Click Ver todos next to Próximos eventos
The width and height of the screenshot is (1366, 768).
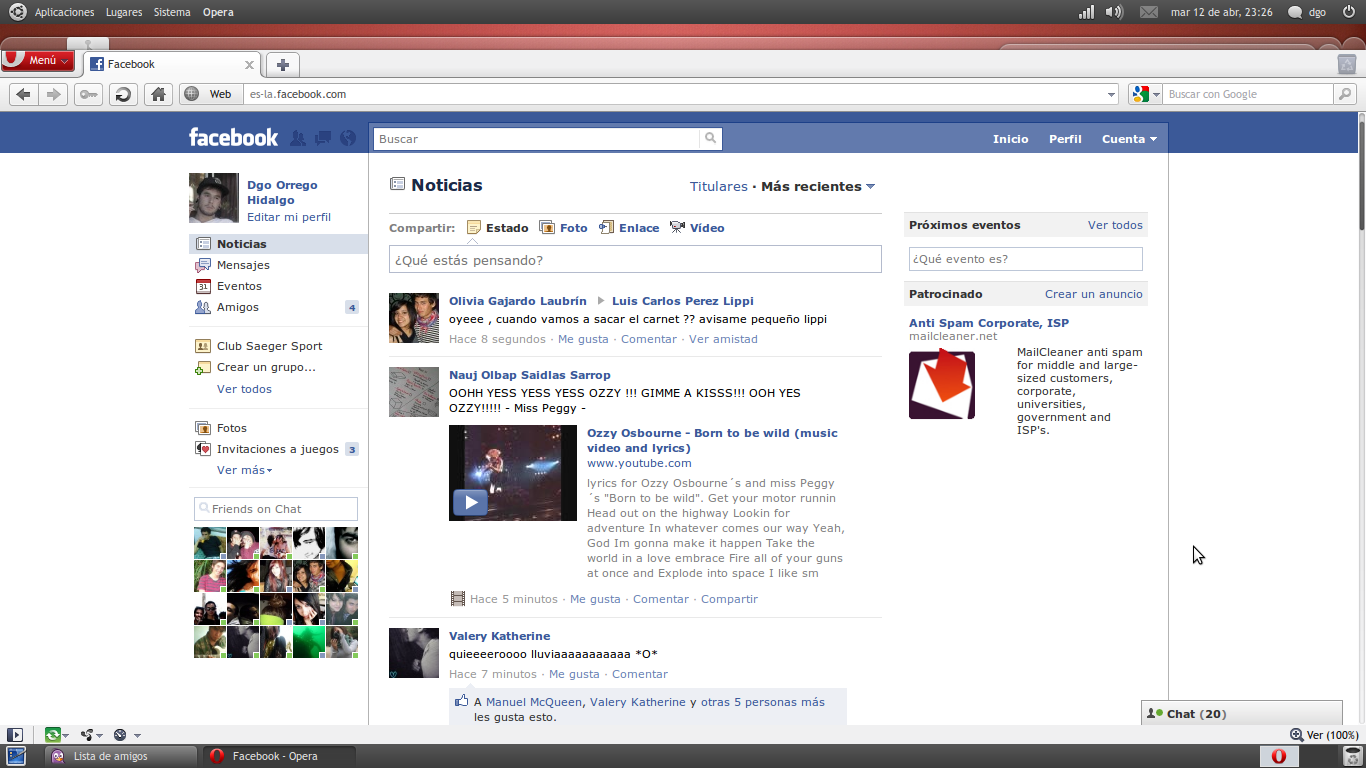[1115, 225]
